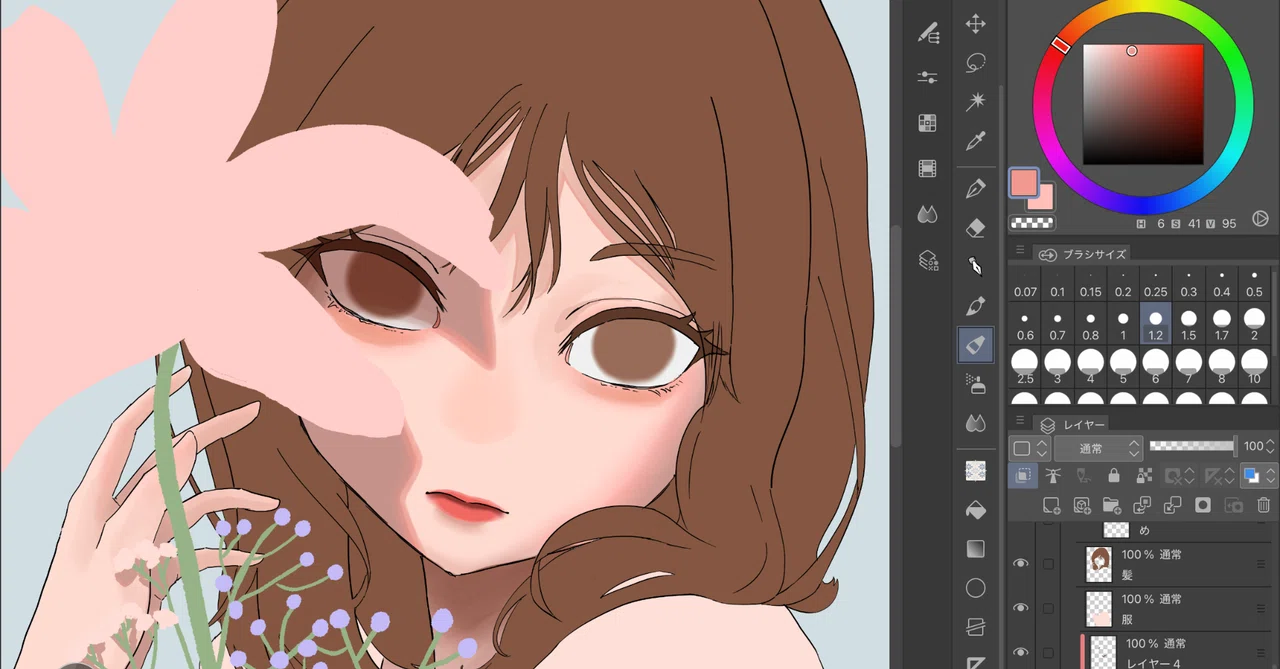Hide the レイヤー4 layer
This screenshot has height=669, width=1280.
1021,651
